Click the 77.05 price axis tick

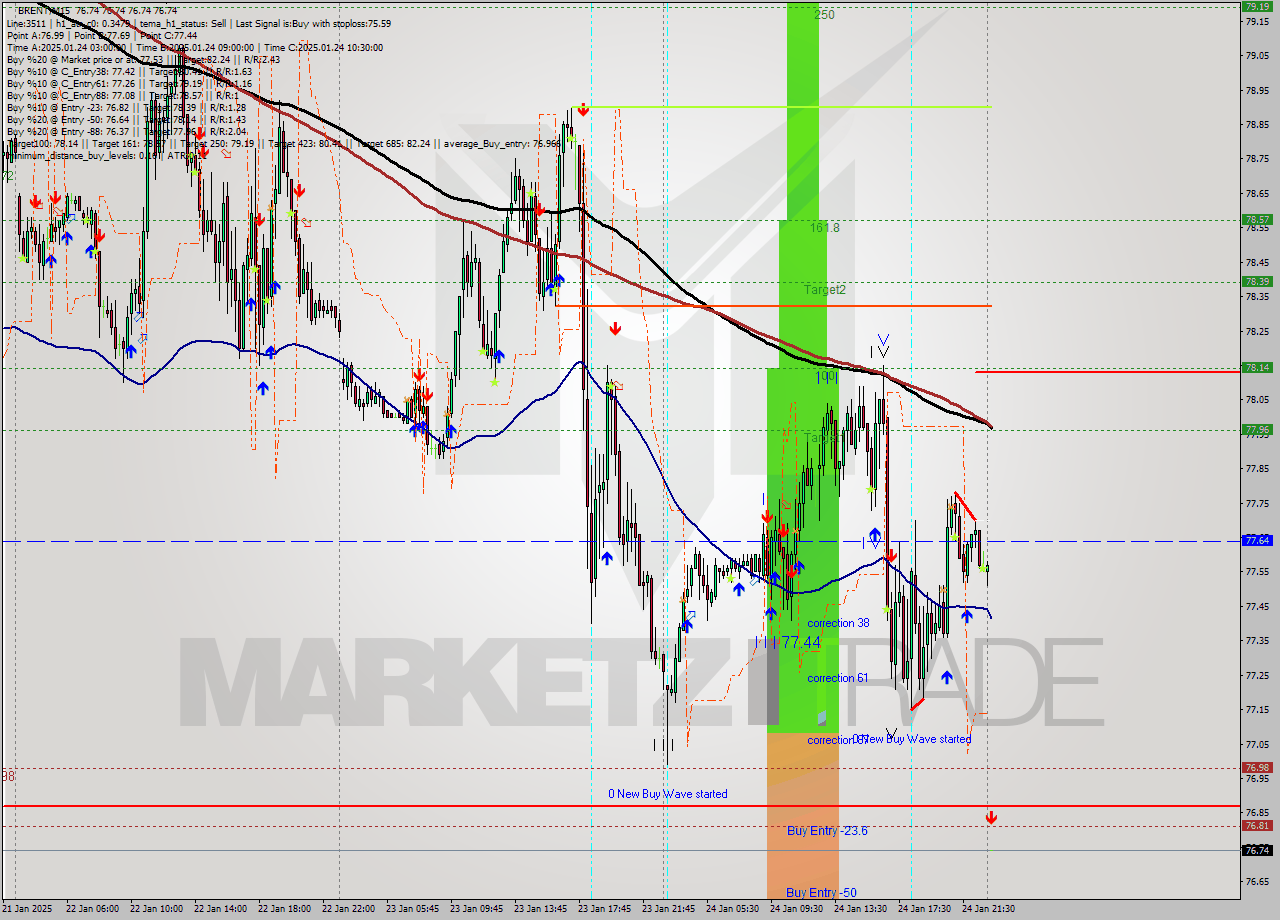(1256, 743)
